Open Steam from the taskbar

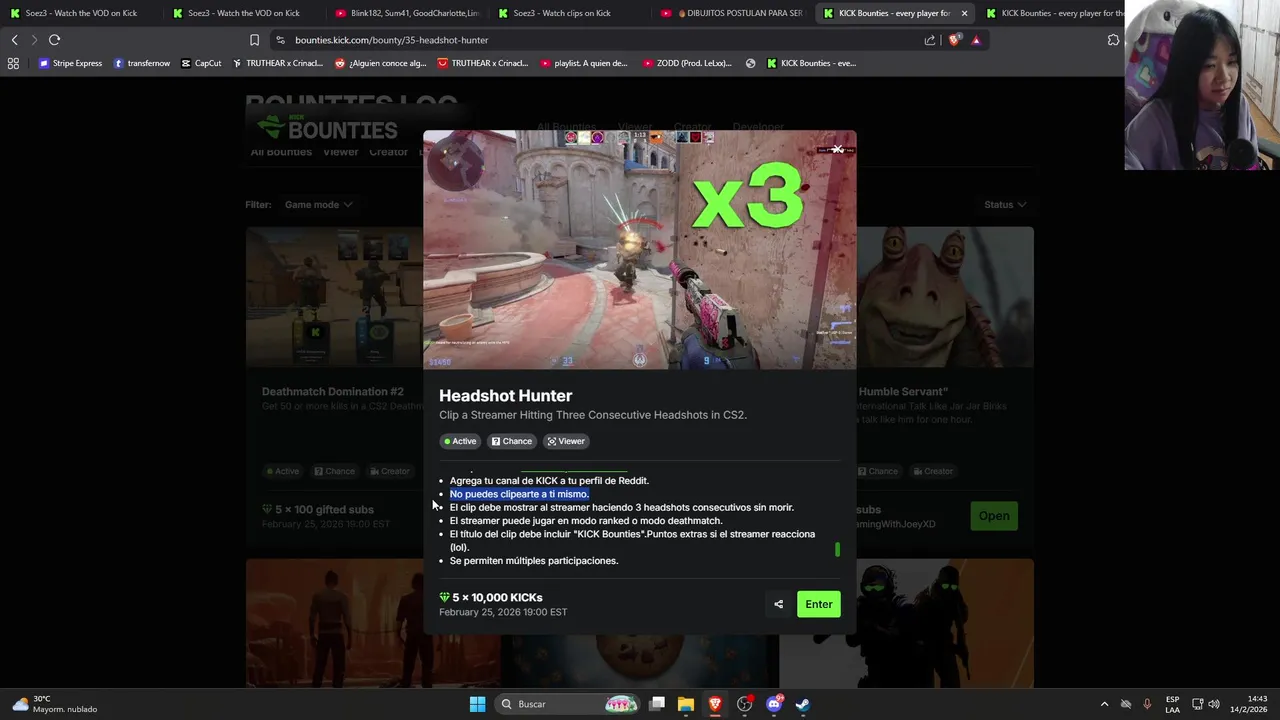pyautogui.click(x=802, y=704)
